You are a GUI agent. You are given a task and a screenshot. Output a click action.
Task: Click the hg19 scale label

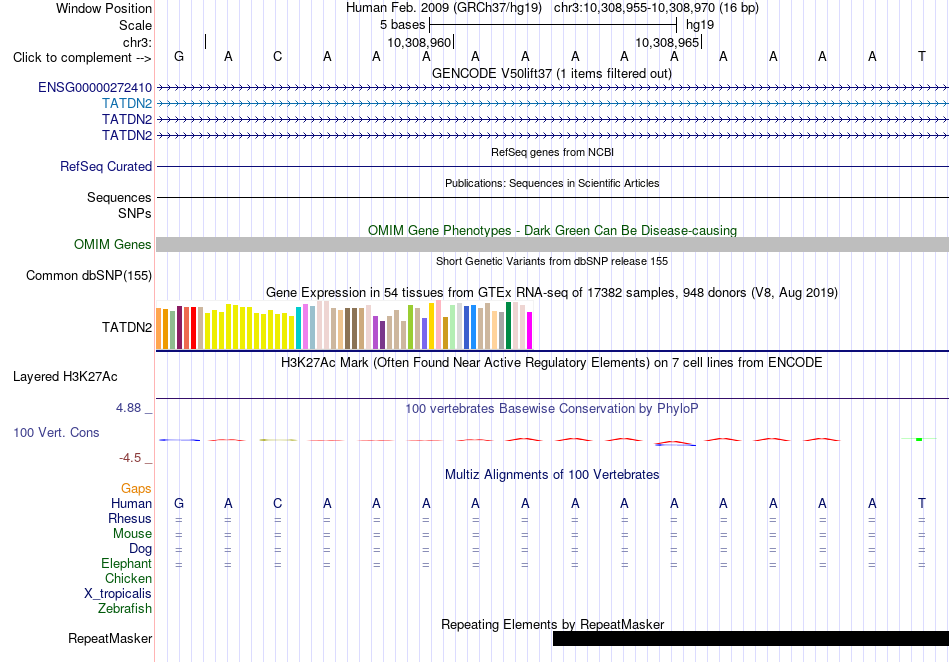click(700, 25)
